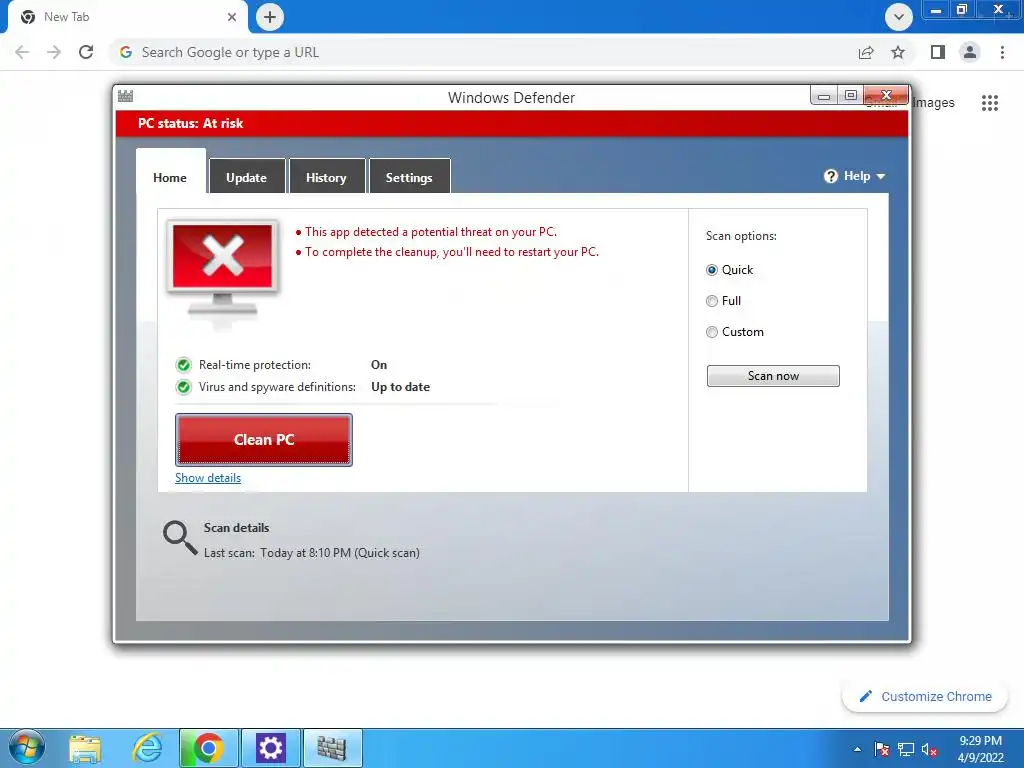Viewport: 1024px width, 768px height.
Task: Click the 'Up to date' definitions value
Action: (400, 387)
